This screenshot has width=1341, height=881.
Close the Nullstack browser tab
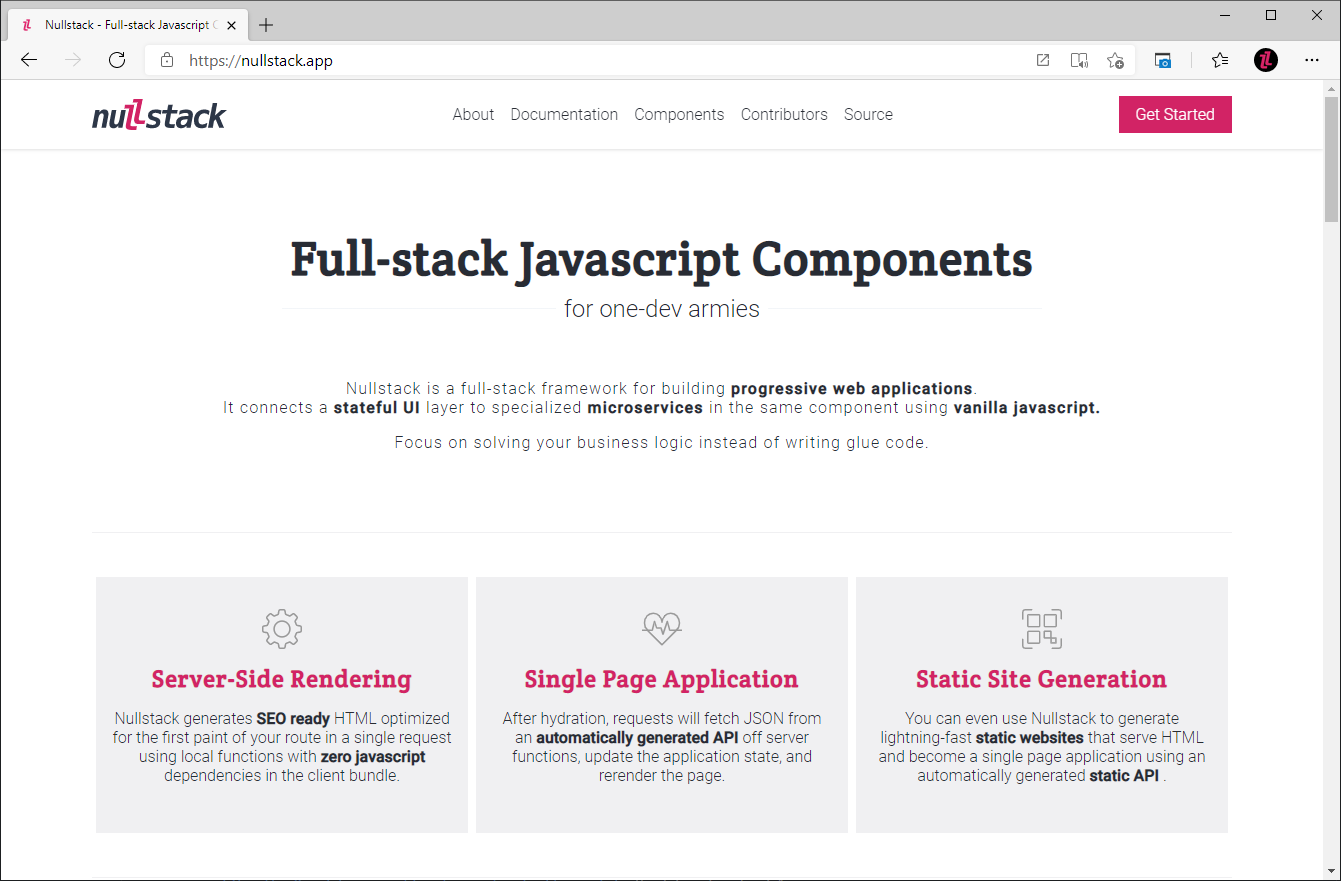[231, 25]
